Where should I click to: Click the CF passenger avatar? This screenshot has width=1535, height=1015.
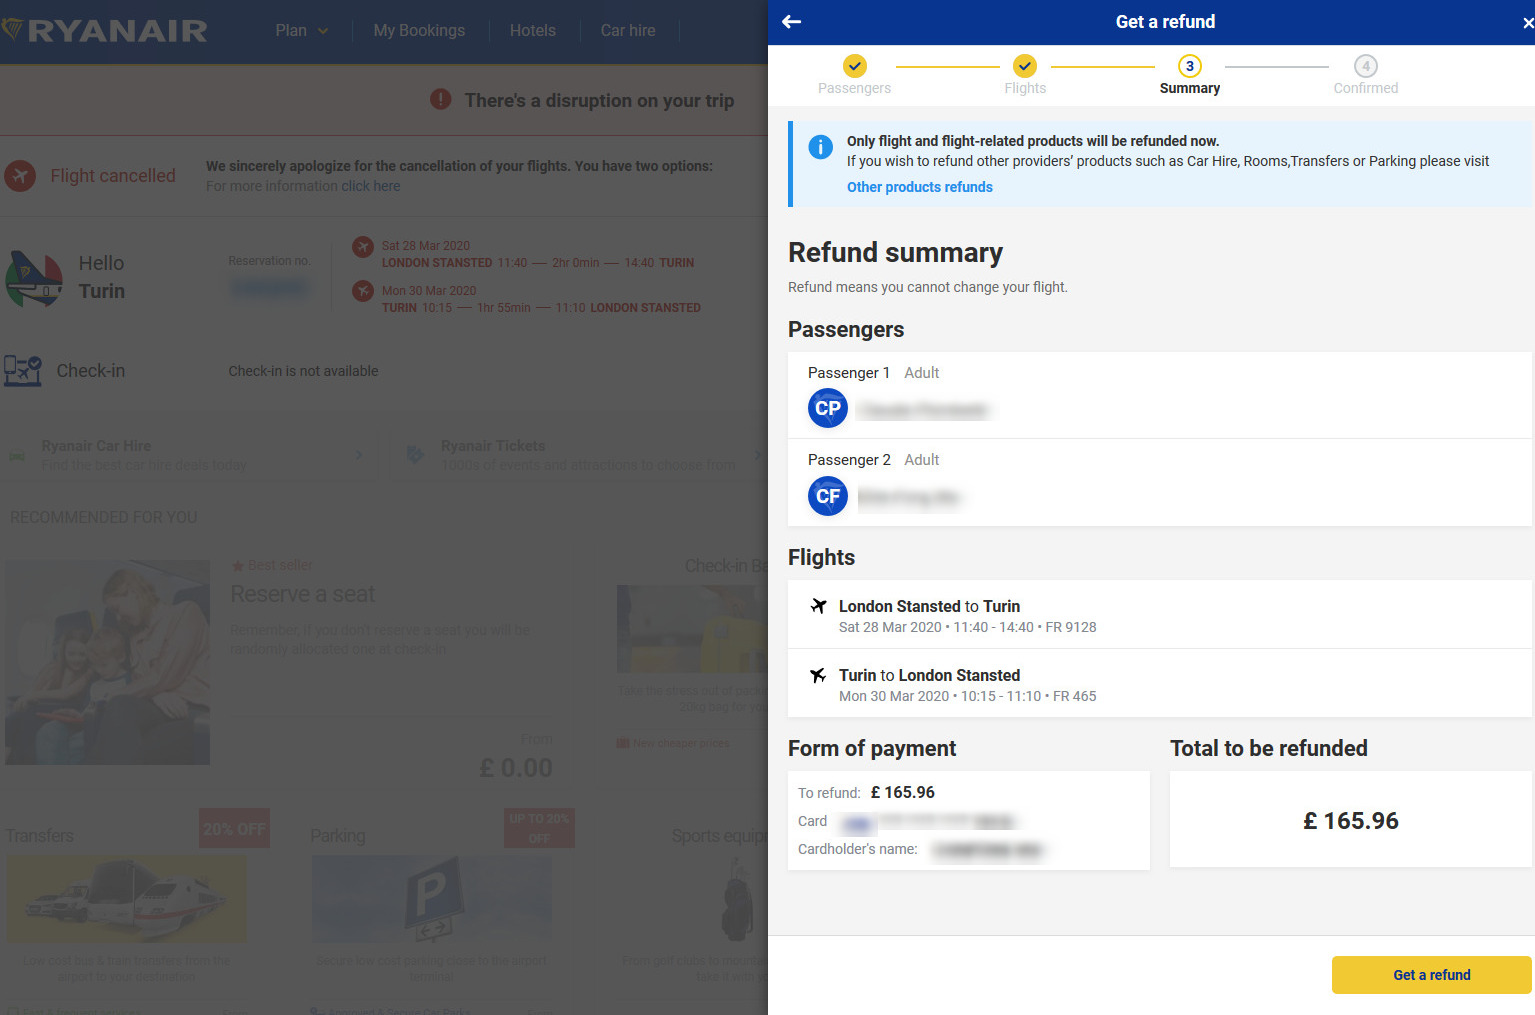827,496
